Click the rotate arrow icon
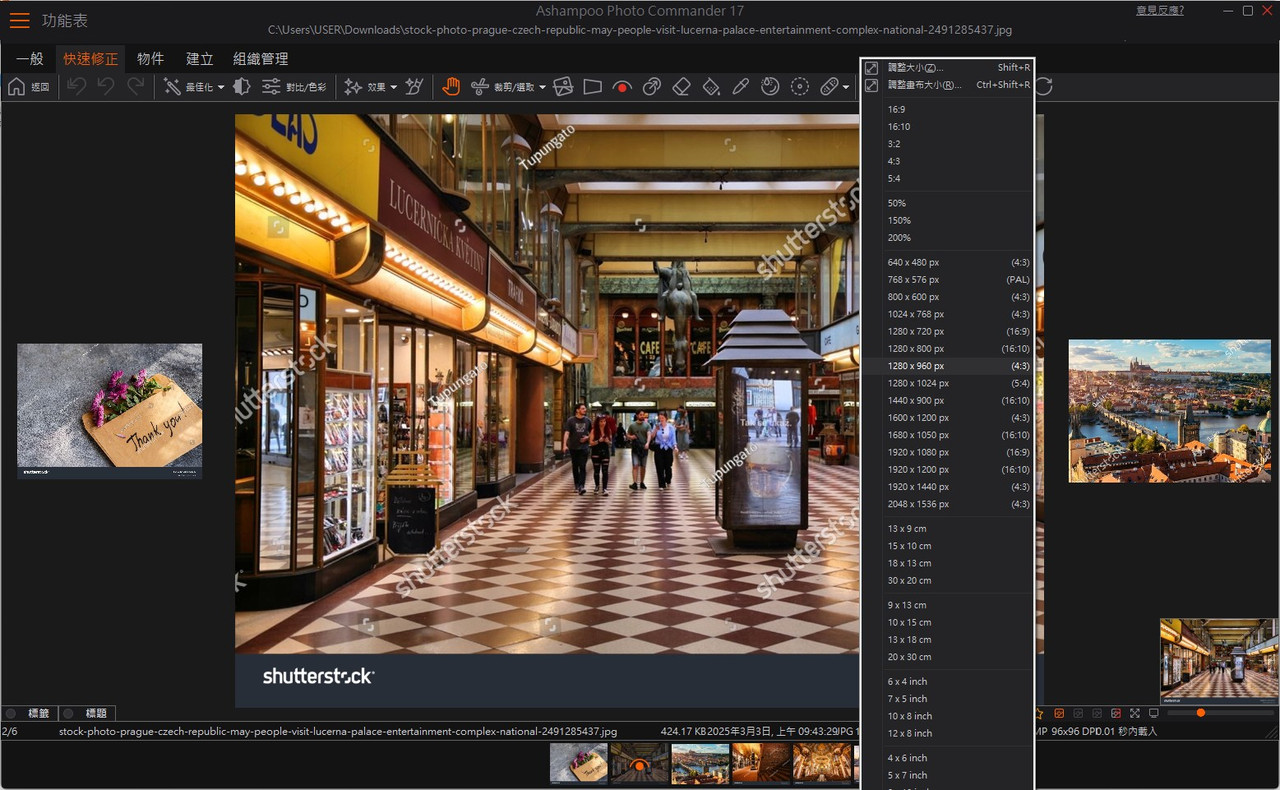The image size is (1280, 790). pyautogui.click(x=1044, y=87)
